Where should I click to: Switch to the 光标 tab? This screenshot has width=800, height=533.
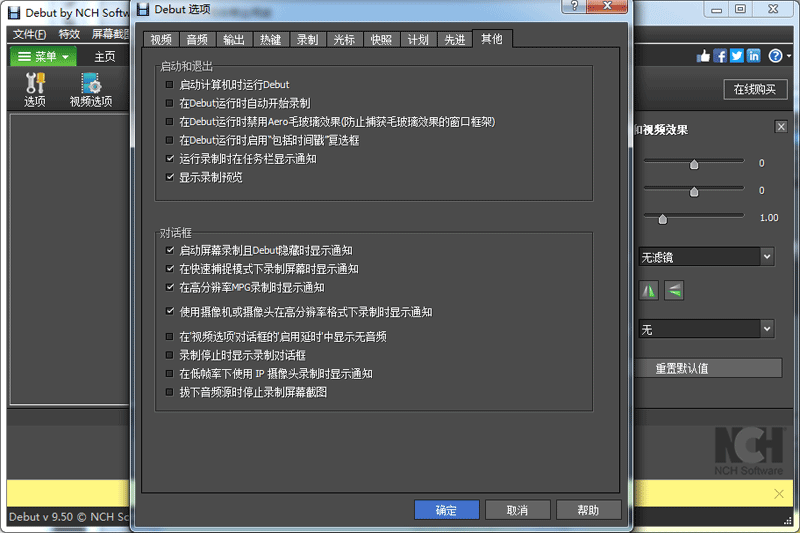(x=344, y=40)
